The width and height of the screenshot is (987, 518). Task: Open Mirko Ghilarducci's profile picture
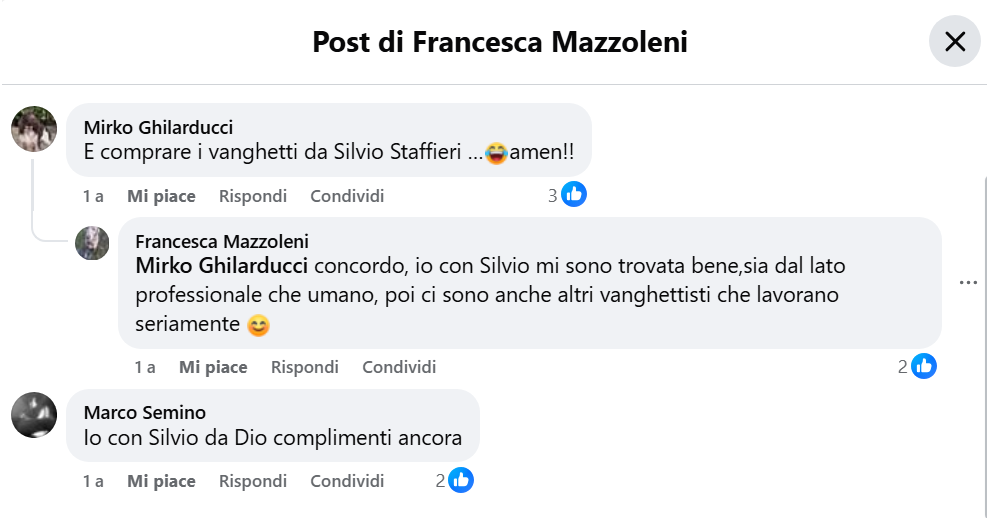click(x=34, y=129)
